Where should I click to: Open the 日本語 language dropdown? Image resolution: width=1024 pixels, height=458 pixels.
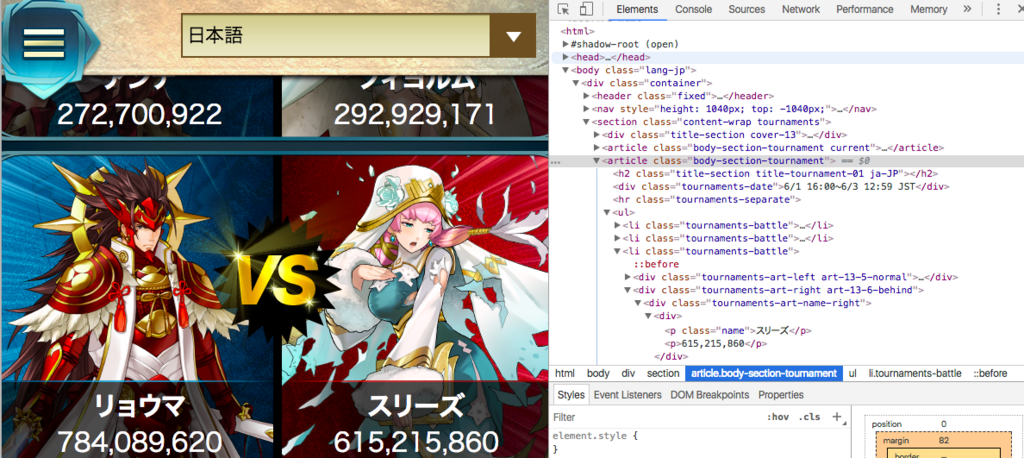click(x=358, y=35)
